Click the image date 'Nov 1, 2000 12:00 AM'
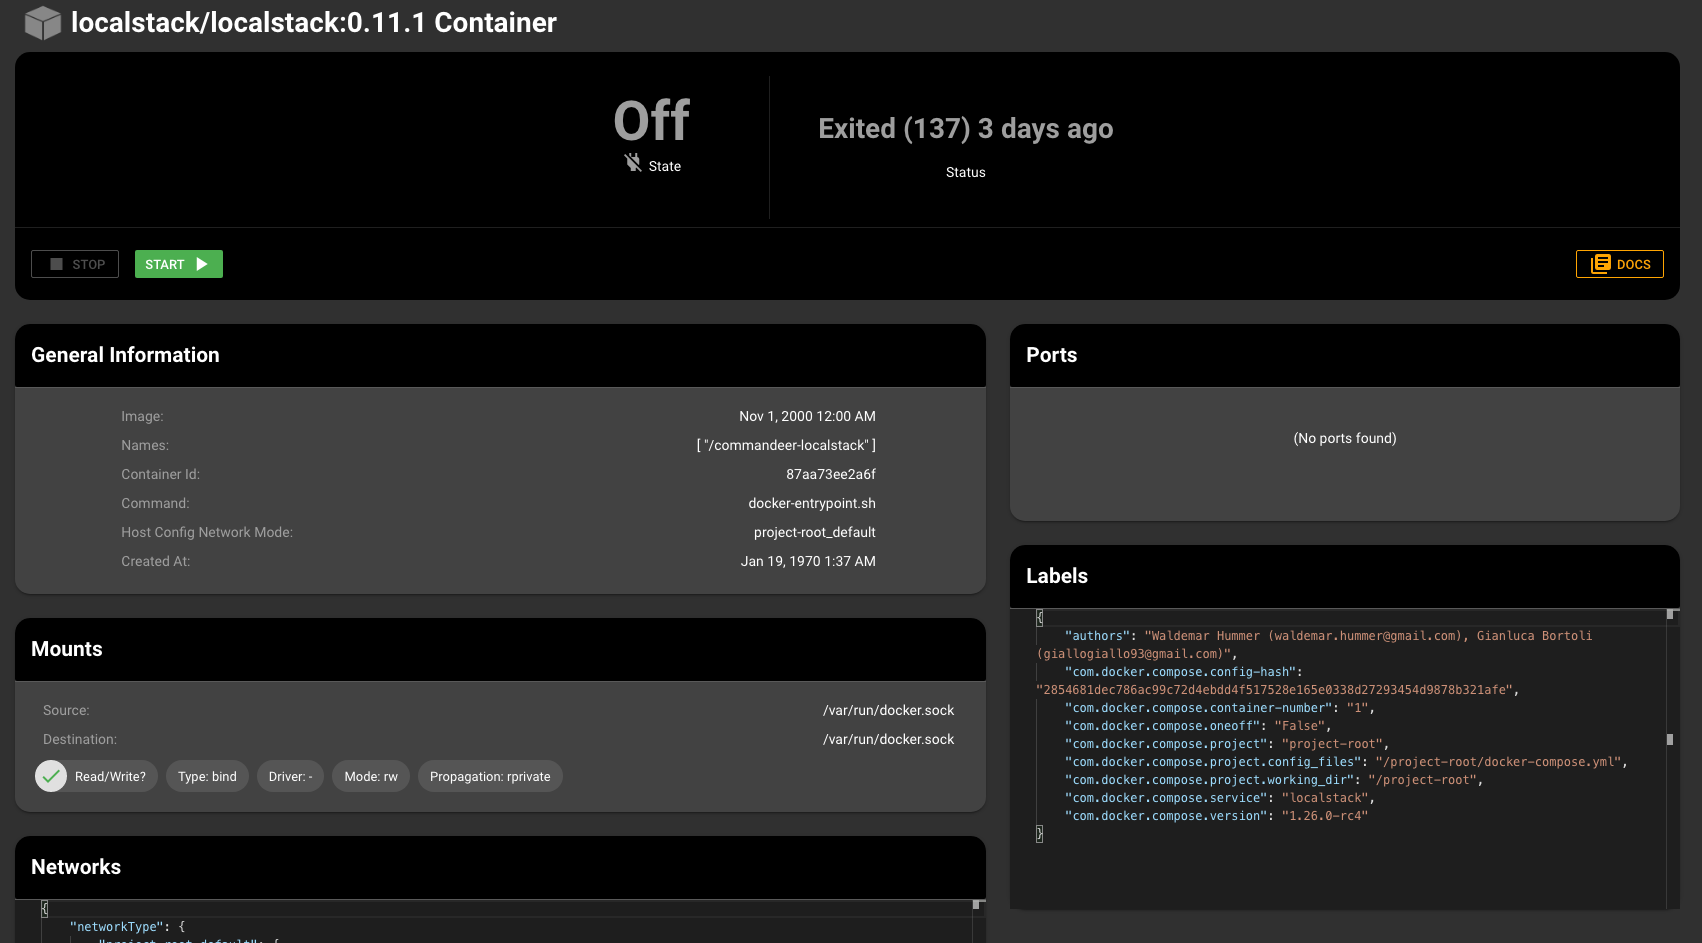The image size is (1702, 943). pyautogui.click(x=808, y=416)
